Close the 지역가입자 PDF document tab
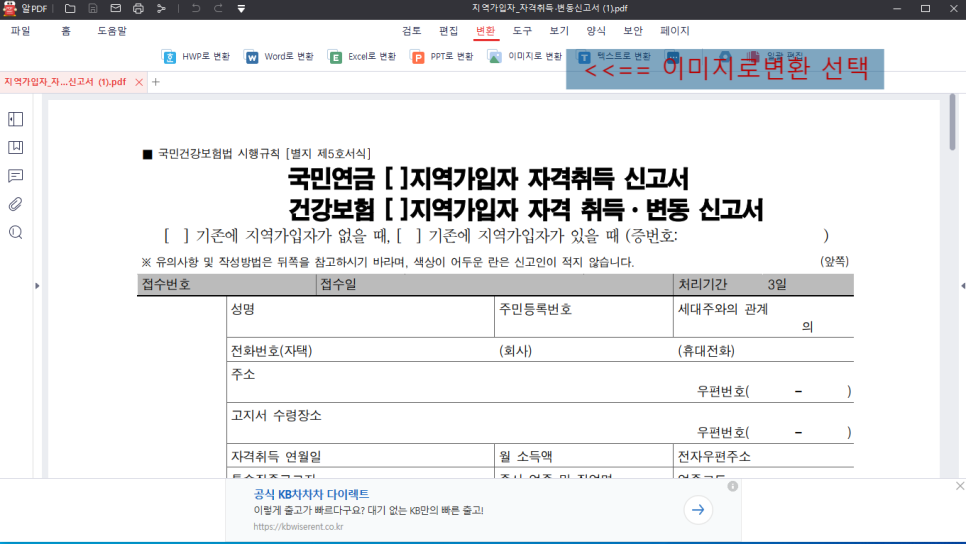 139,82
